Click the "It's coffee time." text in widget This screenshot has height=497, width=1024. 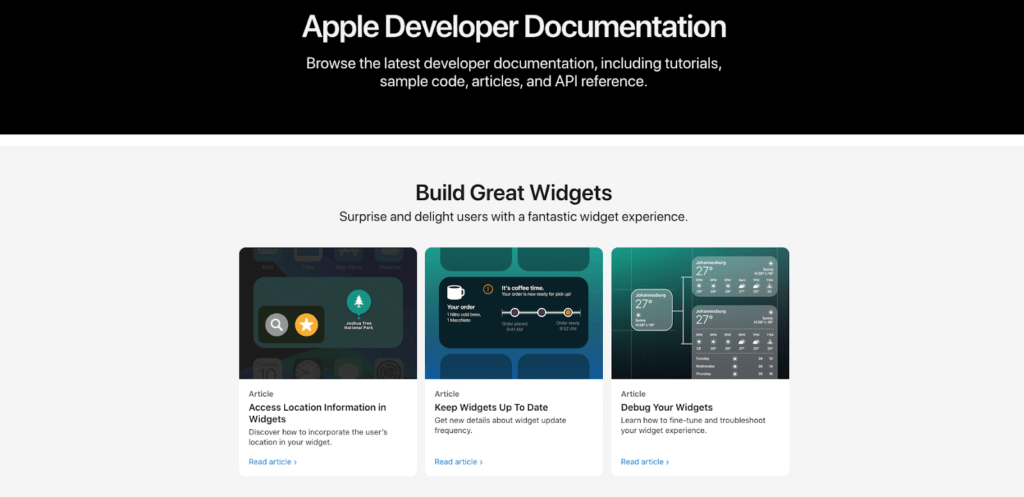(x=520, y=288)
